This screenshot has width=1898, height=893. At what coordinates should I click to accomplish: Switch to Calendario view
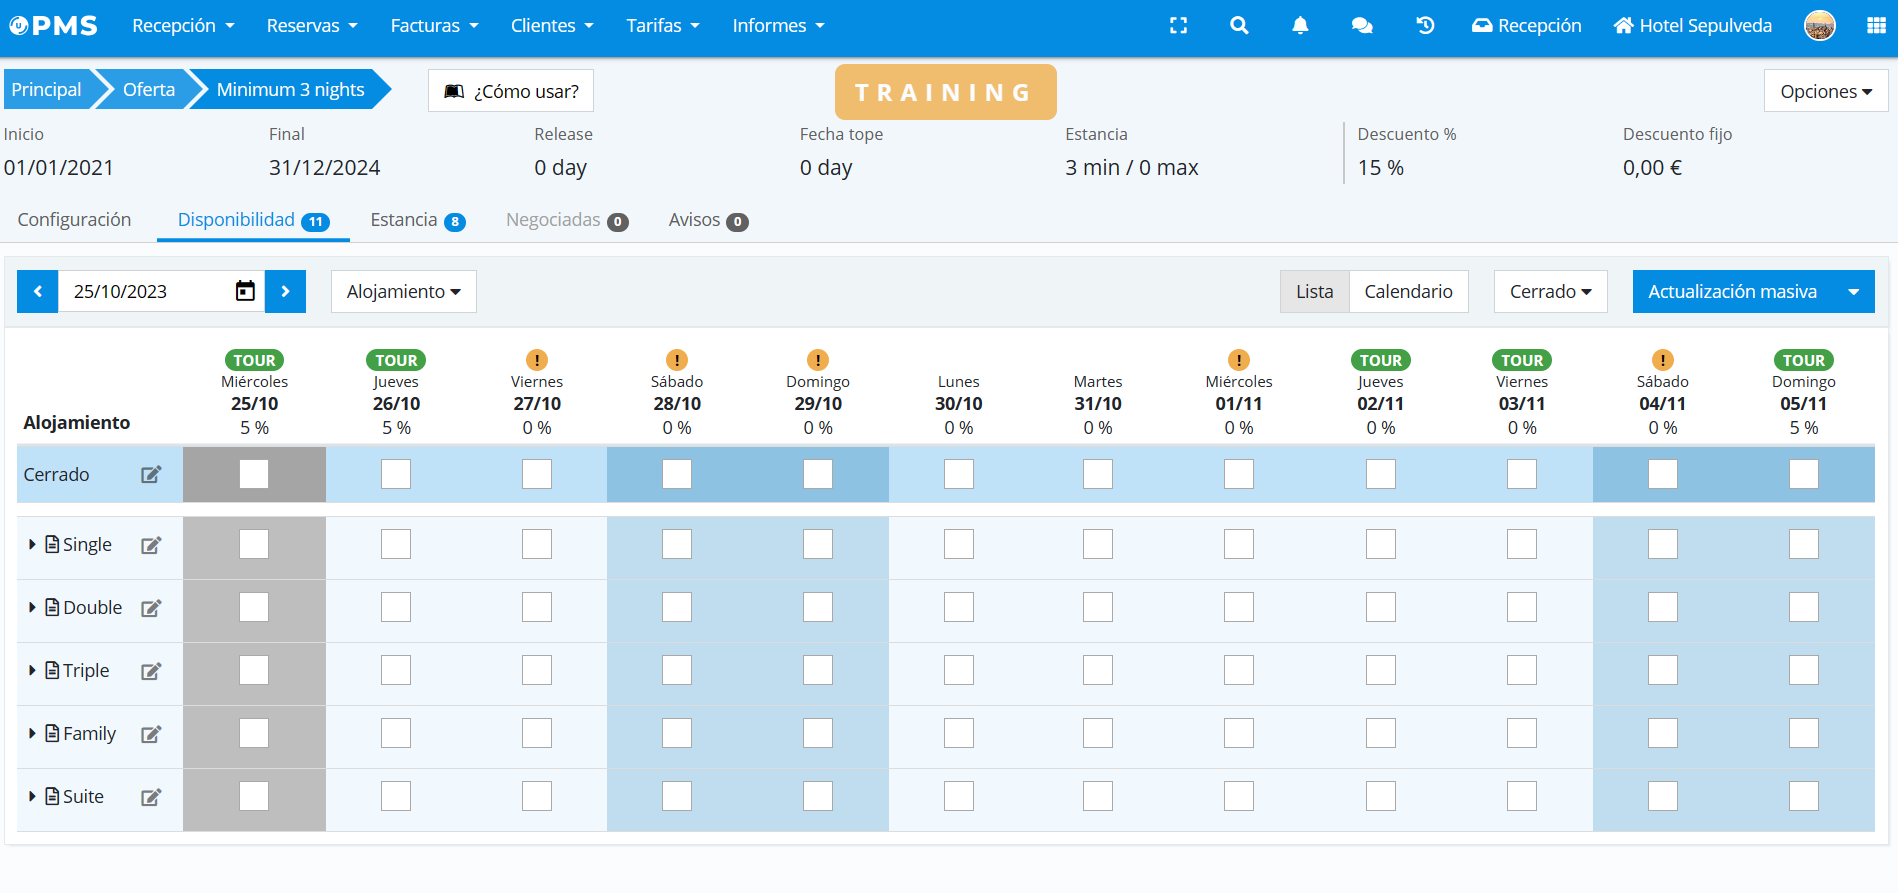[x=1408, y=291]
